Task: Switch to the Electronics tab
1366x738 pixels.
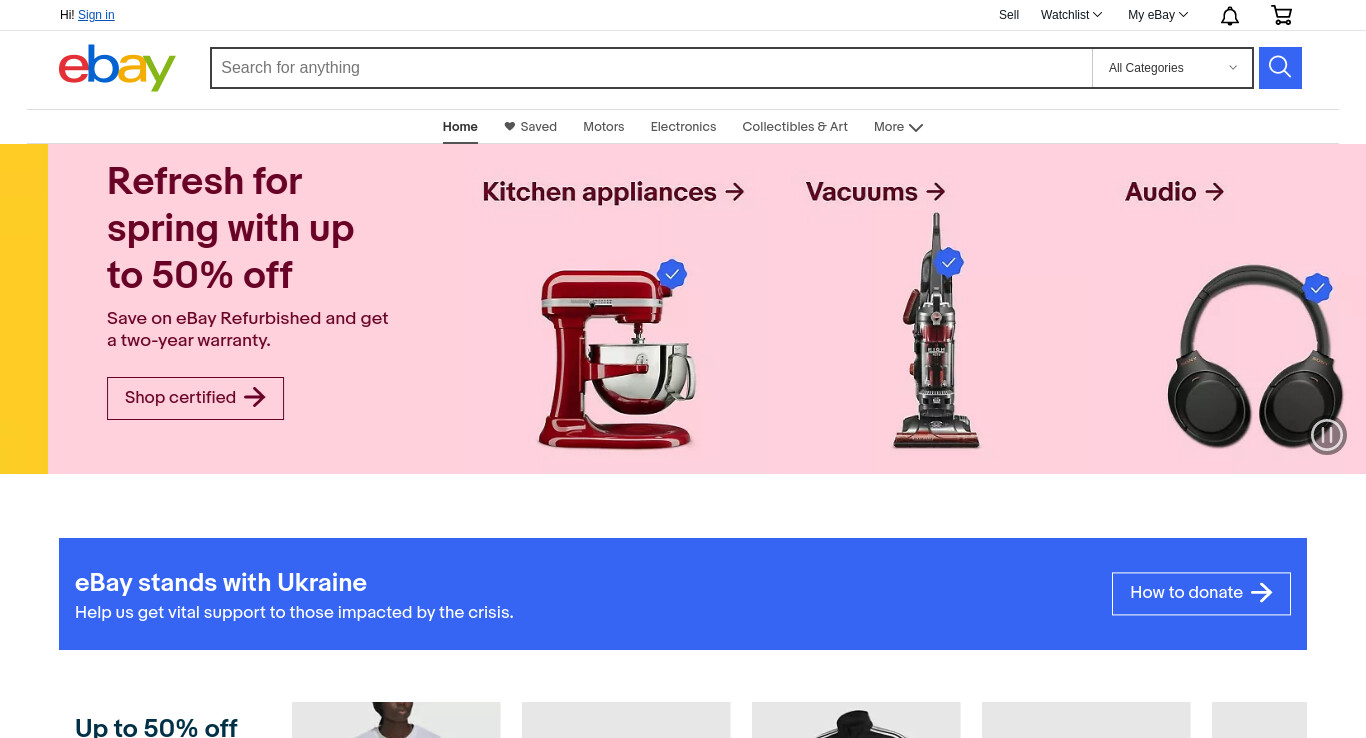Action: [683, 127]
